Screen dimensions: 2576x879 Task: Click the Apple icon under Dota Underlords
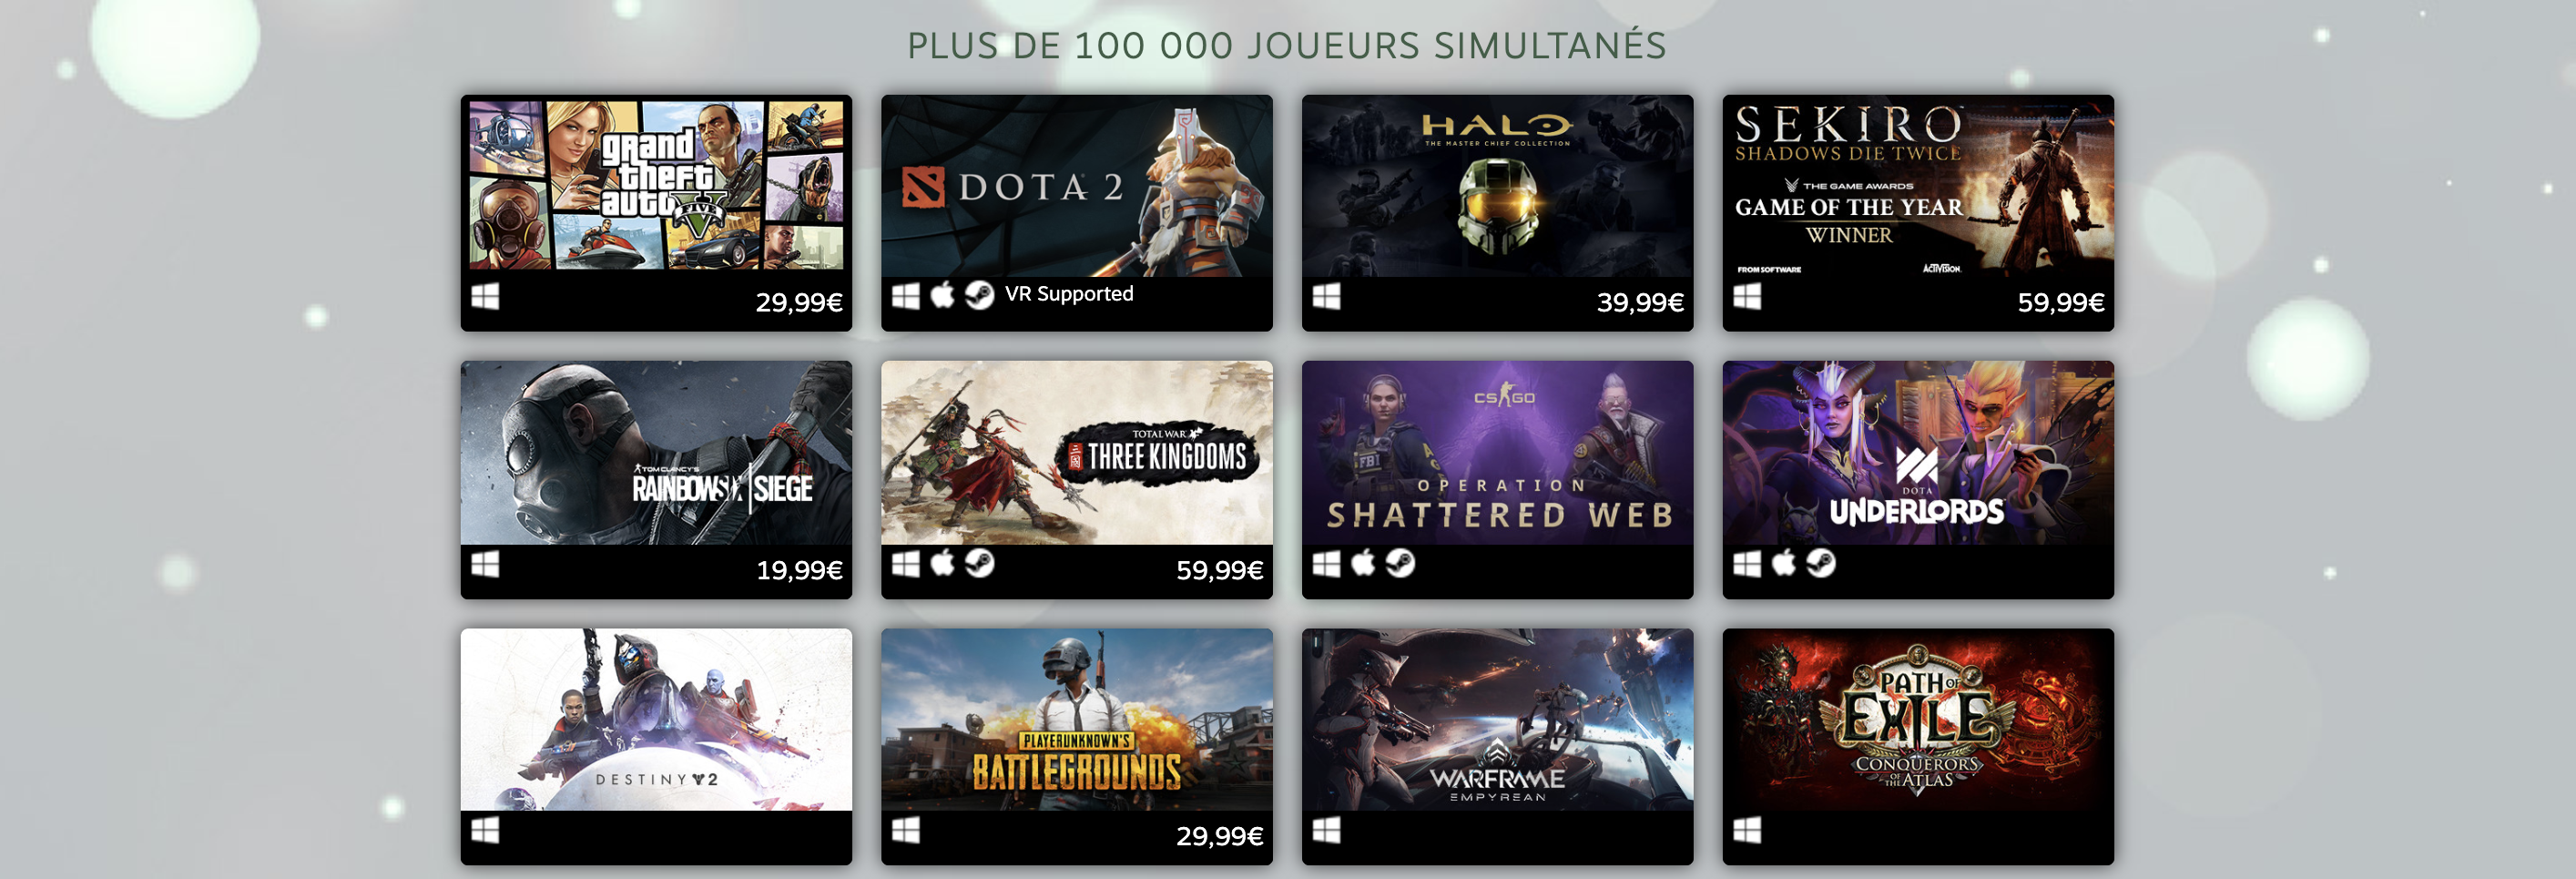1784,564
